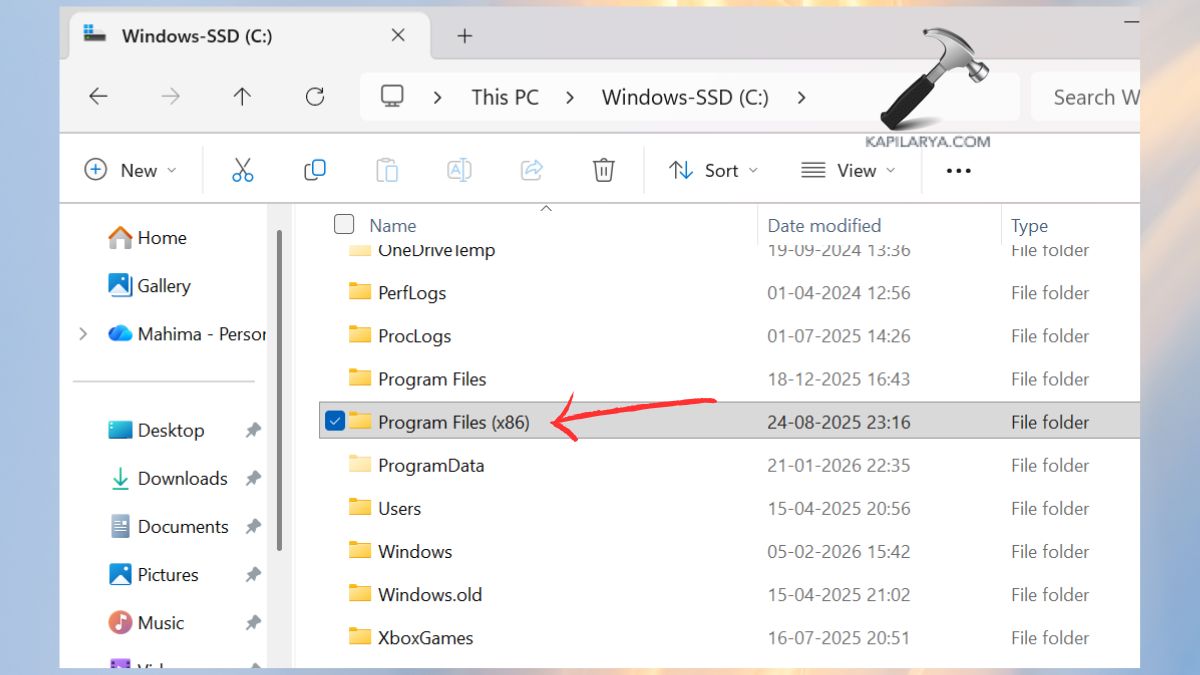Open the See more ellipsis menu
This screenshot has height=675, width=1200.
click(x=957, y=170)
